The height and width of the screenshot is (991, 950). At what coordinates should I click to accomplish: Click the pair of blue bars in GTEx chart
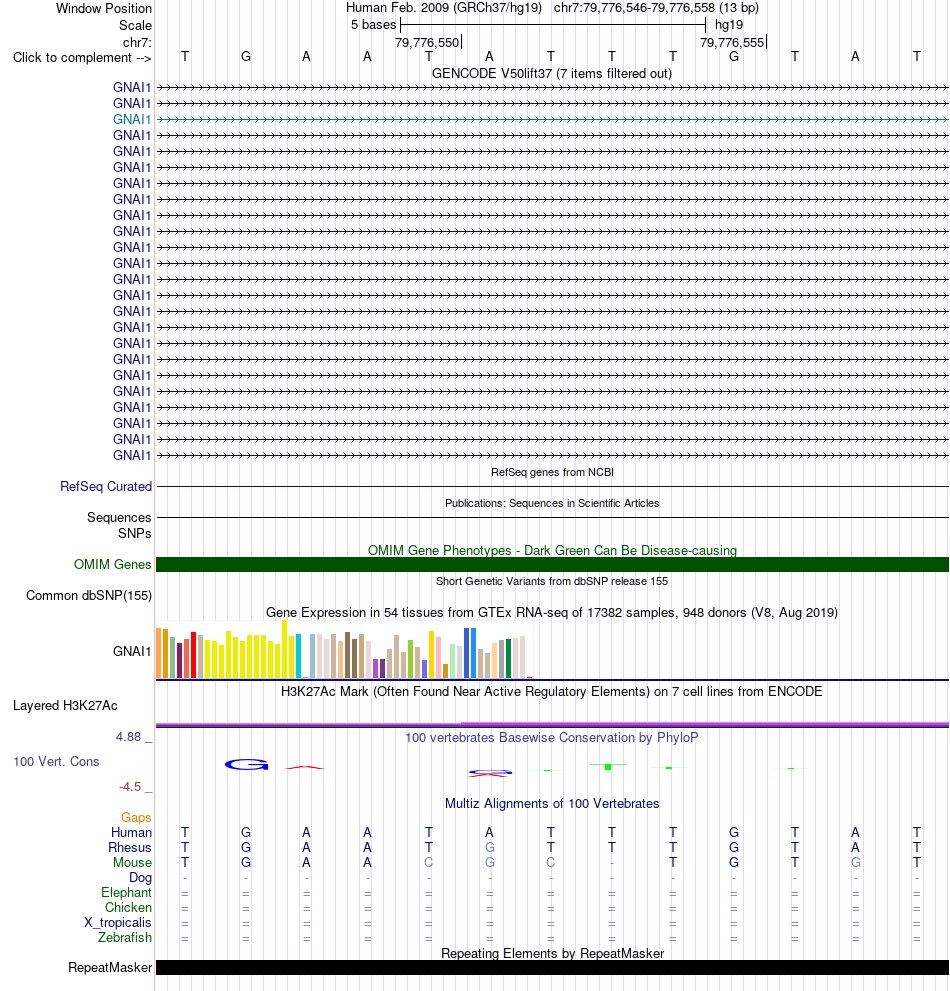470,653
